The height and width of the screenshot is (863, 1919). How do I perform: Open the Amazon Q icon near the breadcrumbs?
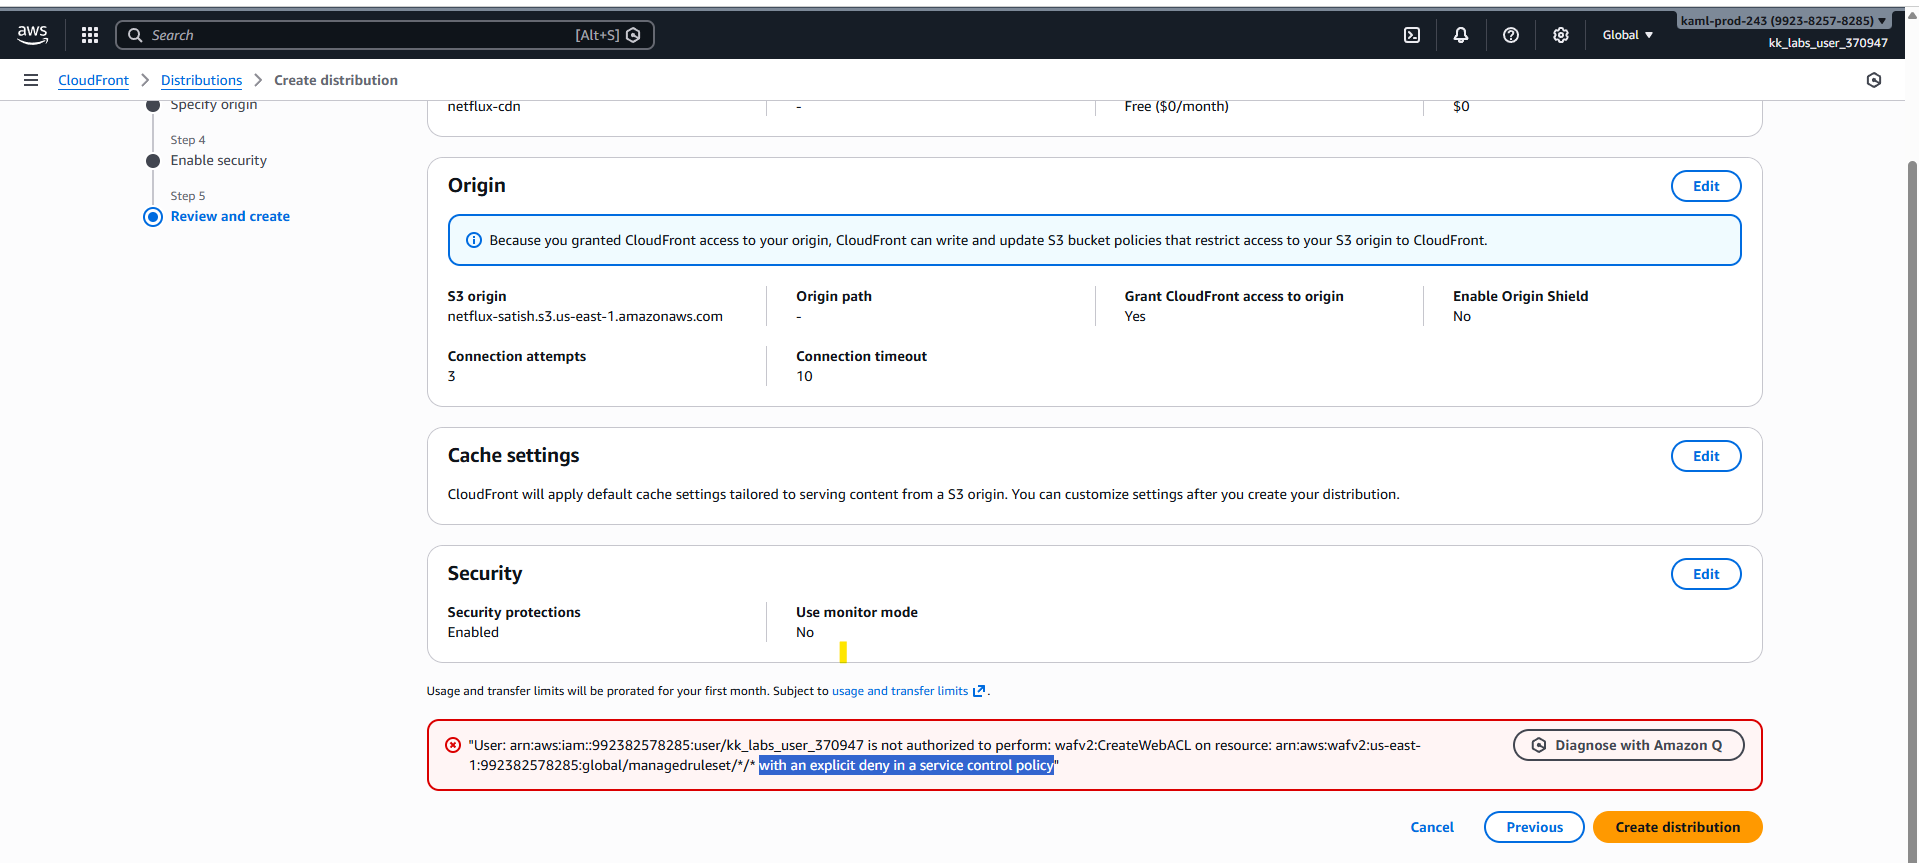(1874, 80)
